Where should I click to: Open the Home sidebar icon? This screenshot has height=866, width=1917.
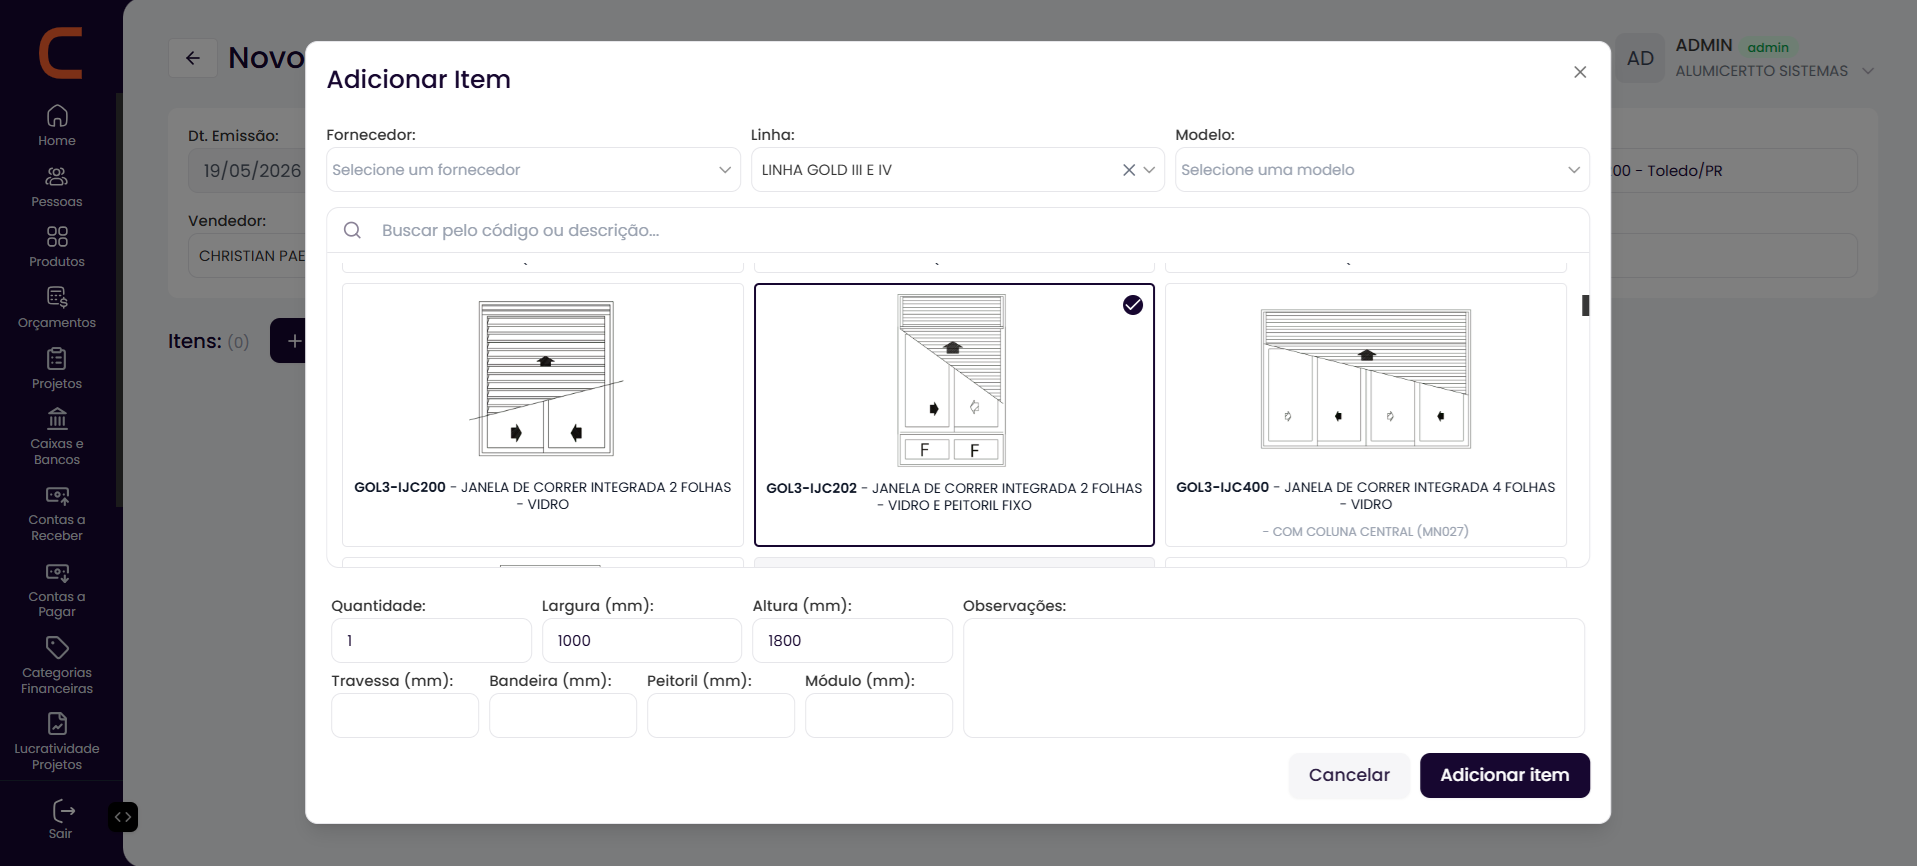[57, 115]
